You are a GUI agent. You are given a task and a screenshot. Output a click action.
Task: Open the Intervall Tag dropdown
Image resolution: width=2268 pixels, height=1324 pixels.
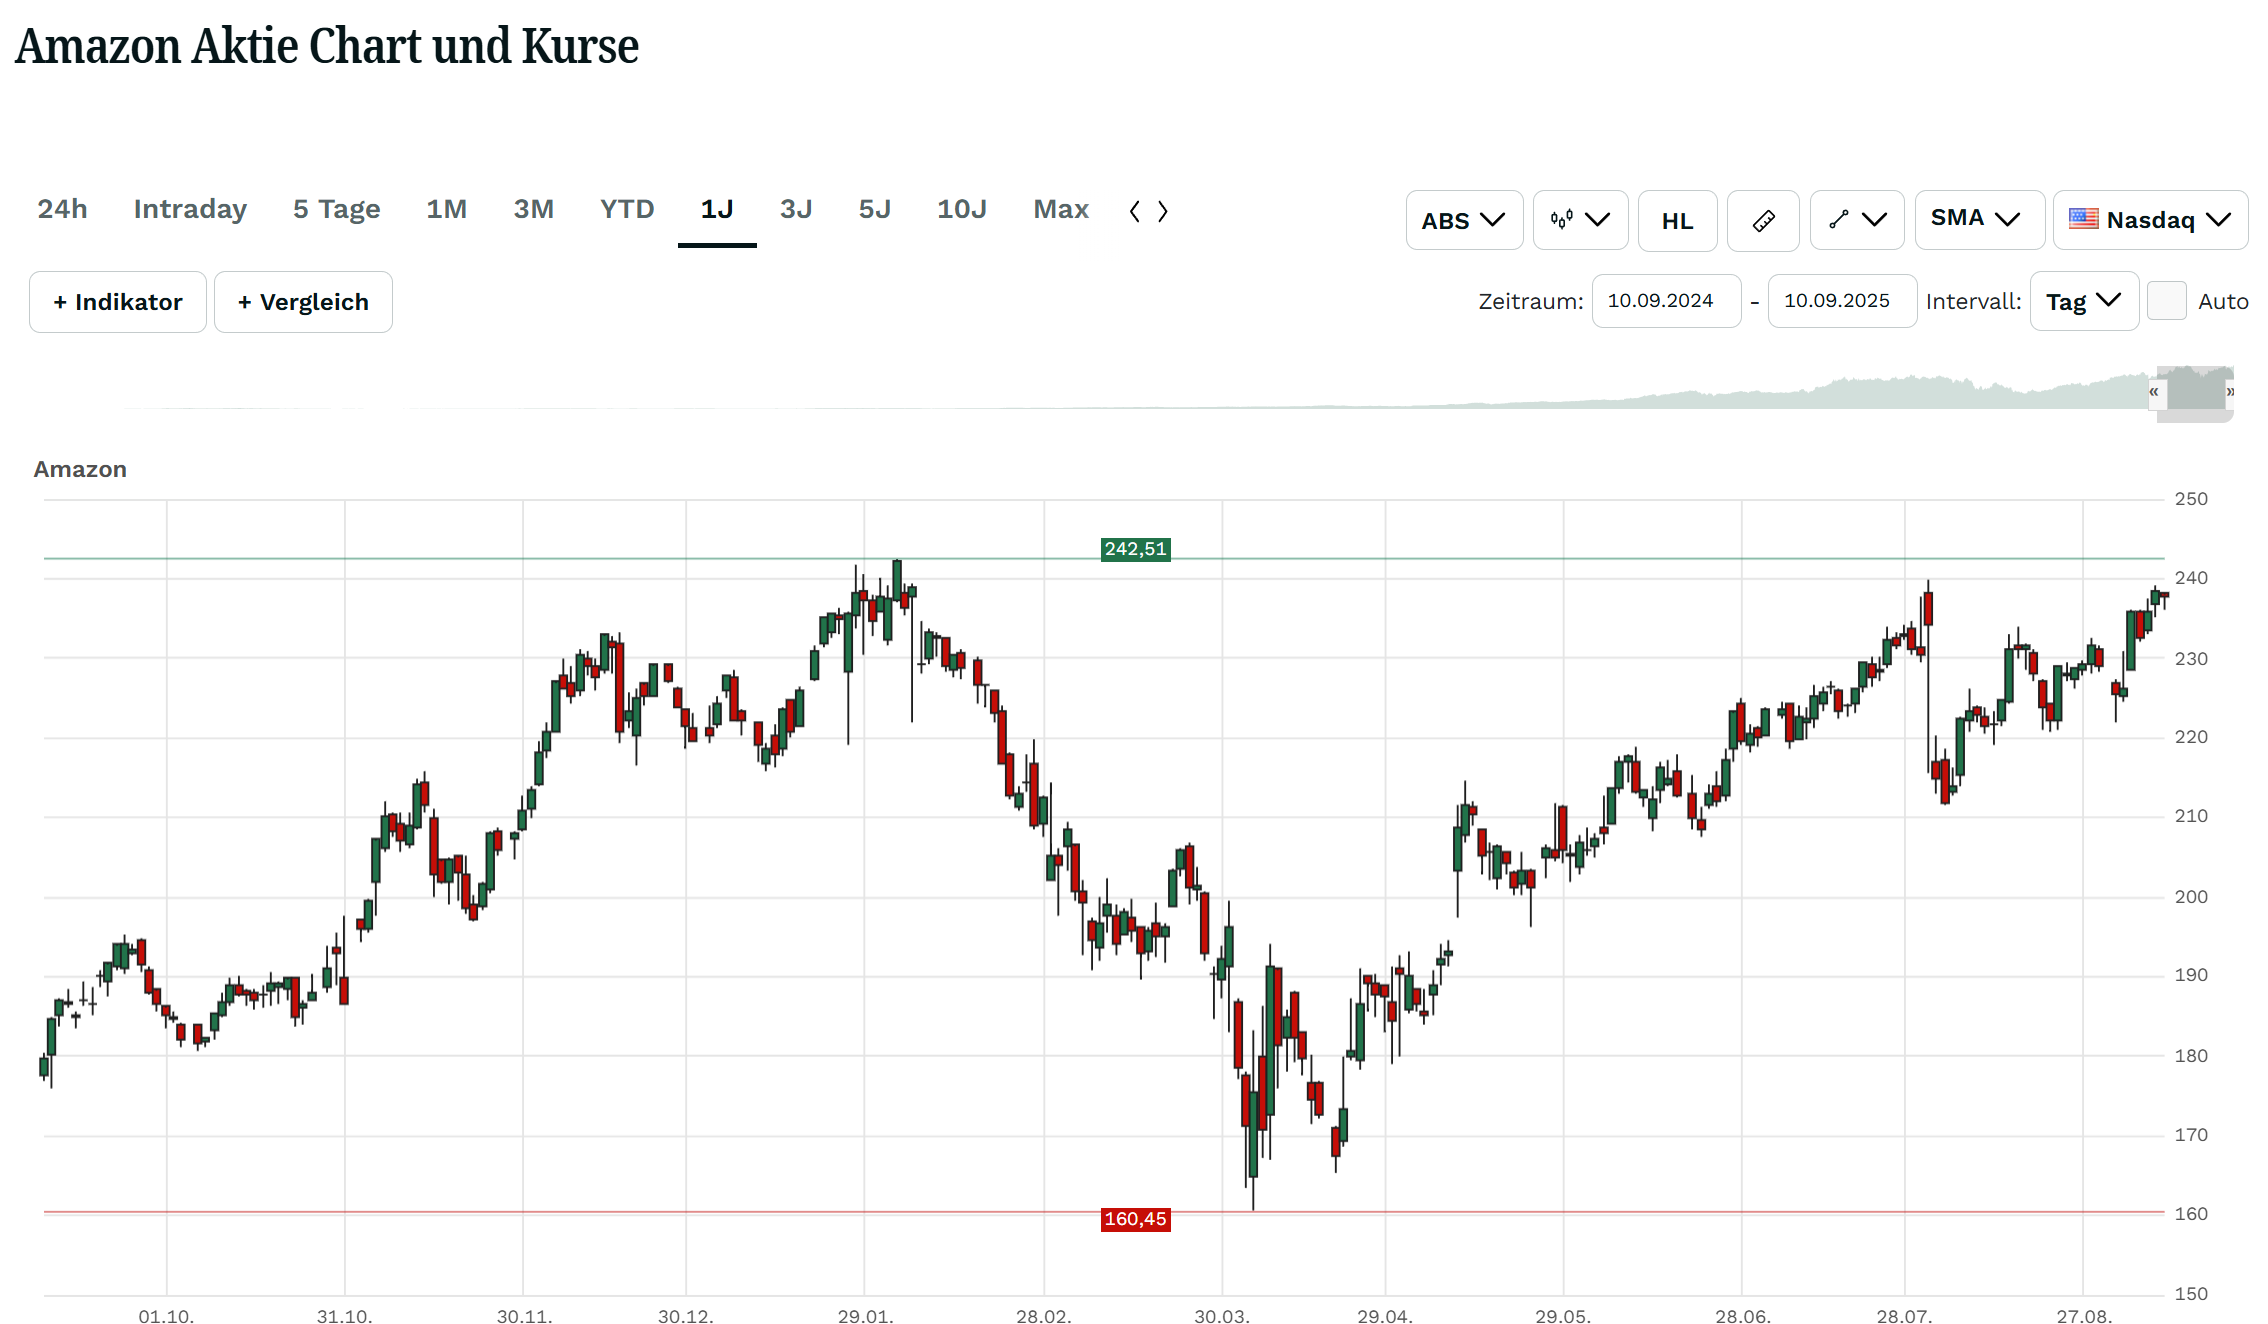2084,301
